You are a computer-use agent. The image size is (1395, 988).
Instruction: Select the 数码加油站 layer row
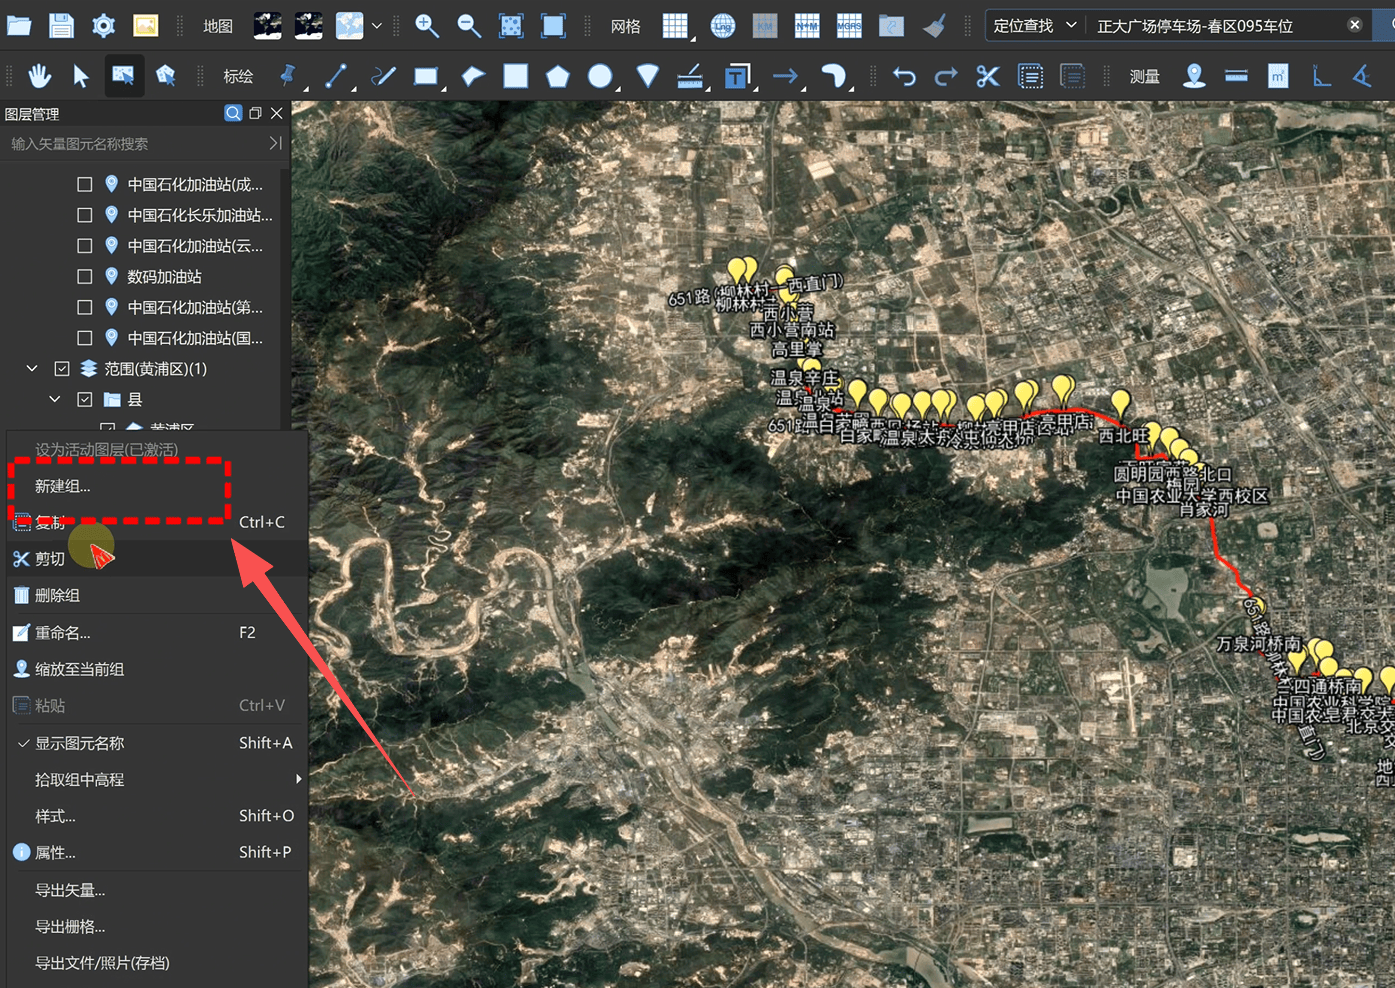coord(165,276)
